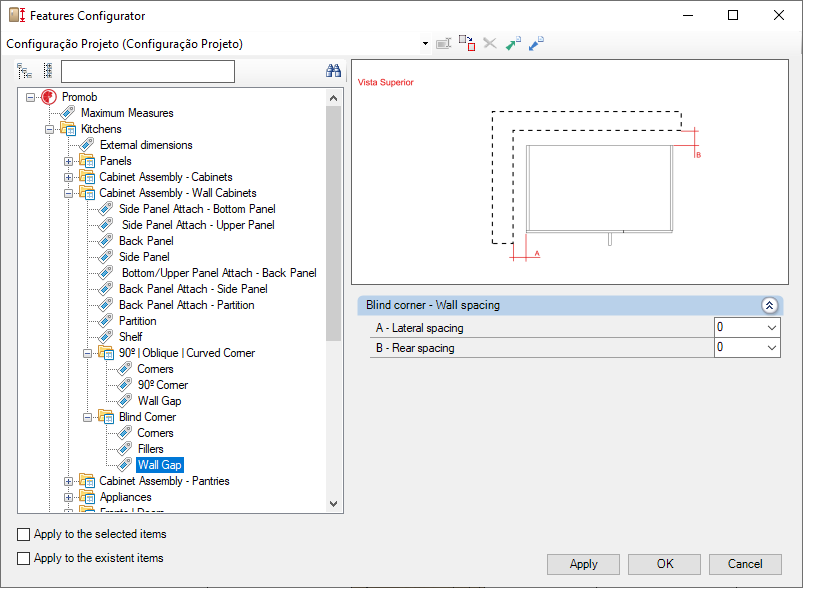Click the Cabinet Assembly - Pantries folder icon
The height and width of the screenshot is (598, 815).
click(87, 481)
